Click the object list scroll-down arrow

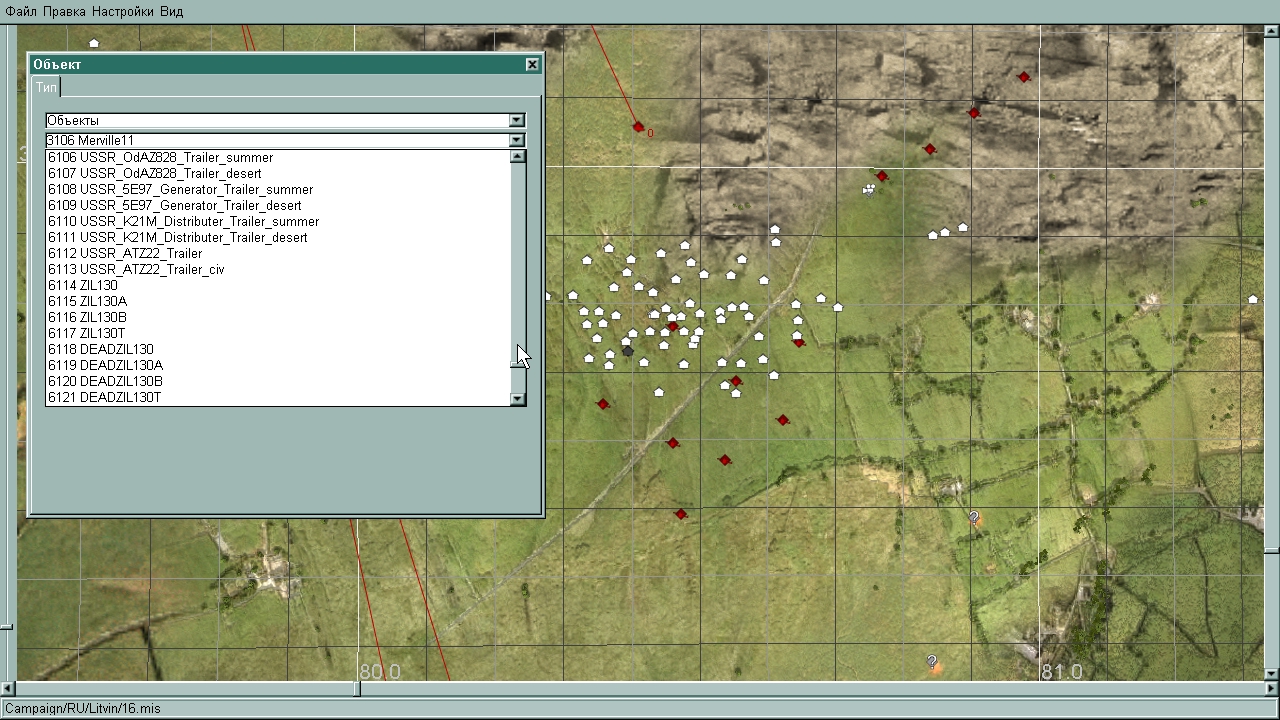[517, 398]
